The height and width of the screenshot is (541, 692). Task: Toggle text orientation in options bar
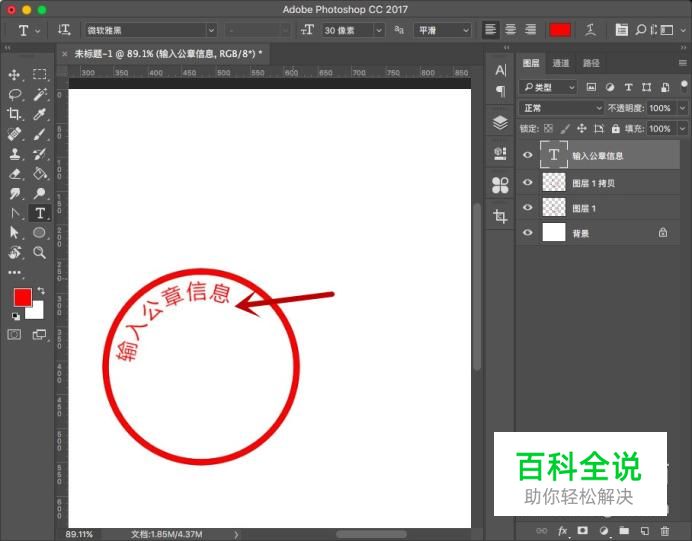[x=64, y=30]
